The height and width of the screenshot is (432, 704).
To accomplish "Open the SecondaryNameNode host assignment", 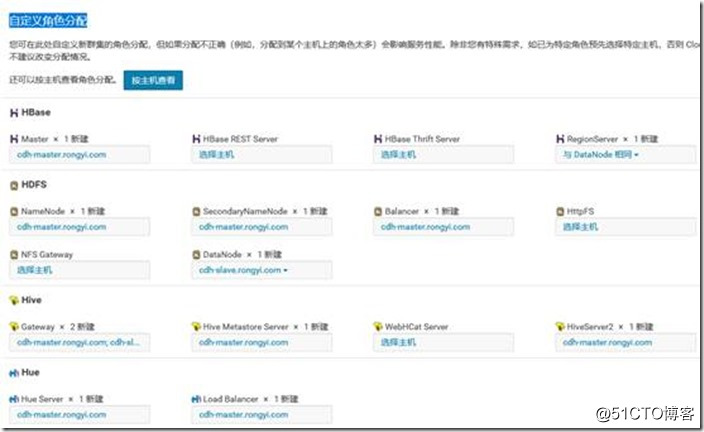I will point(262,227).
